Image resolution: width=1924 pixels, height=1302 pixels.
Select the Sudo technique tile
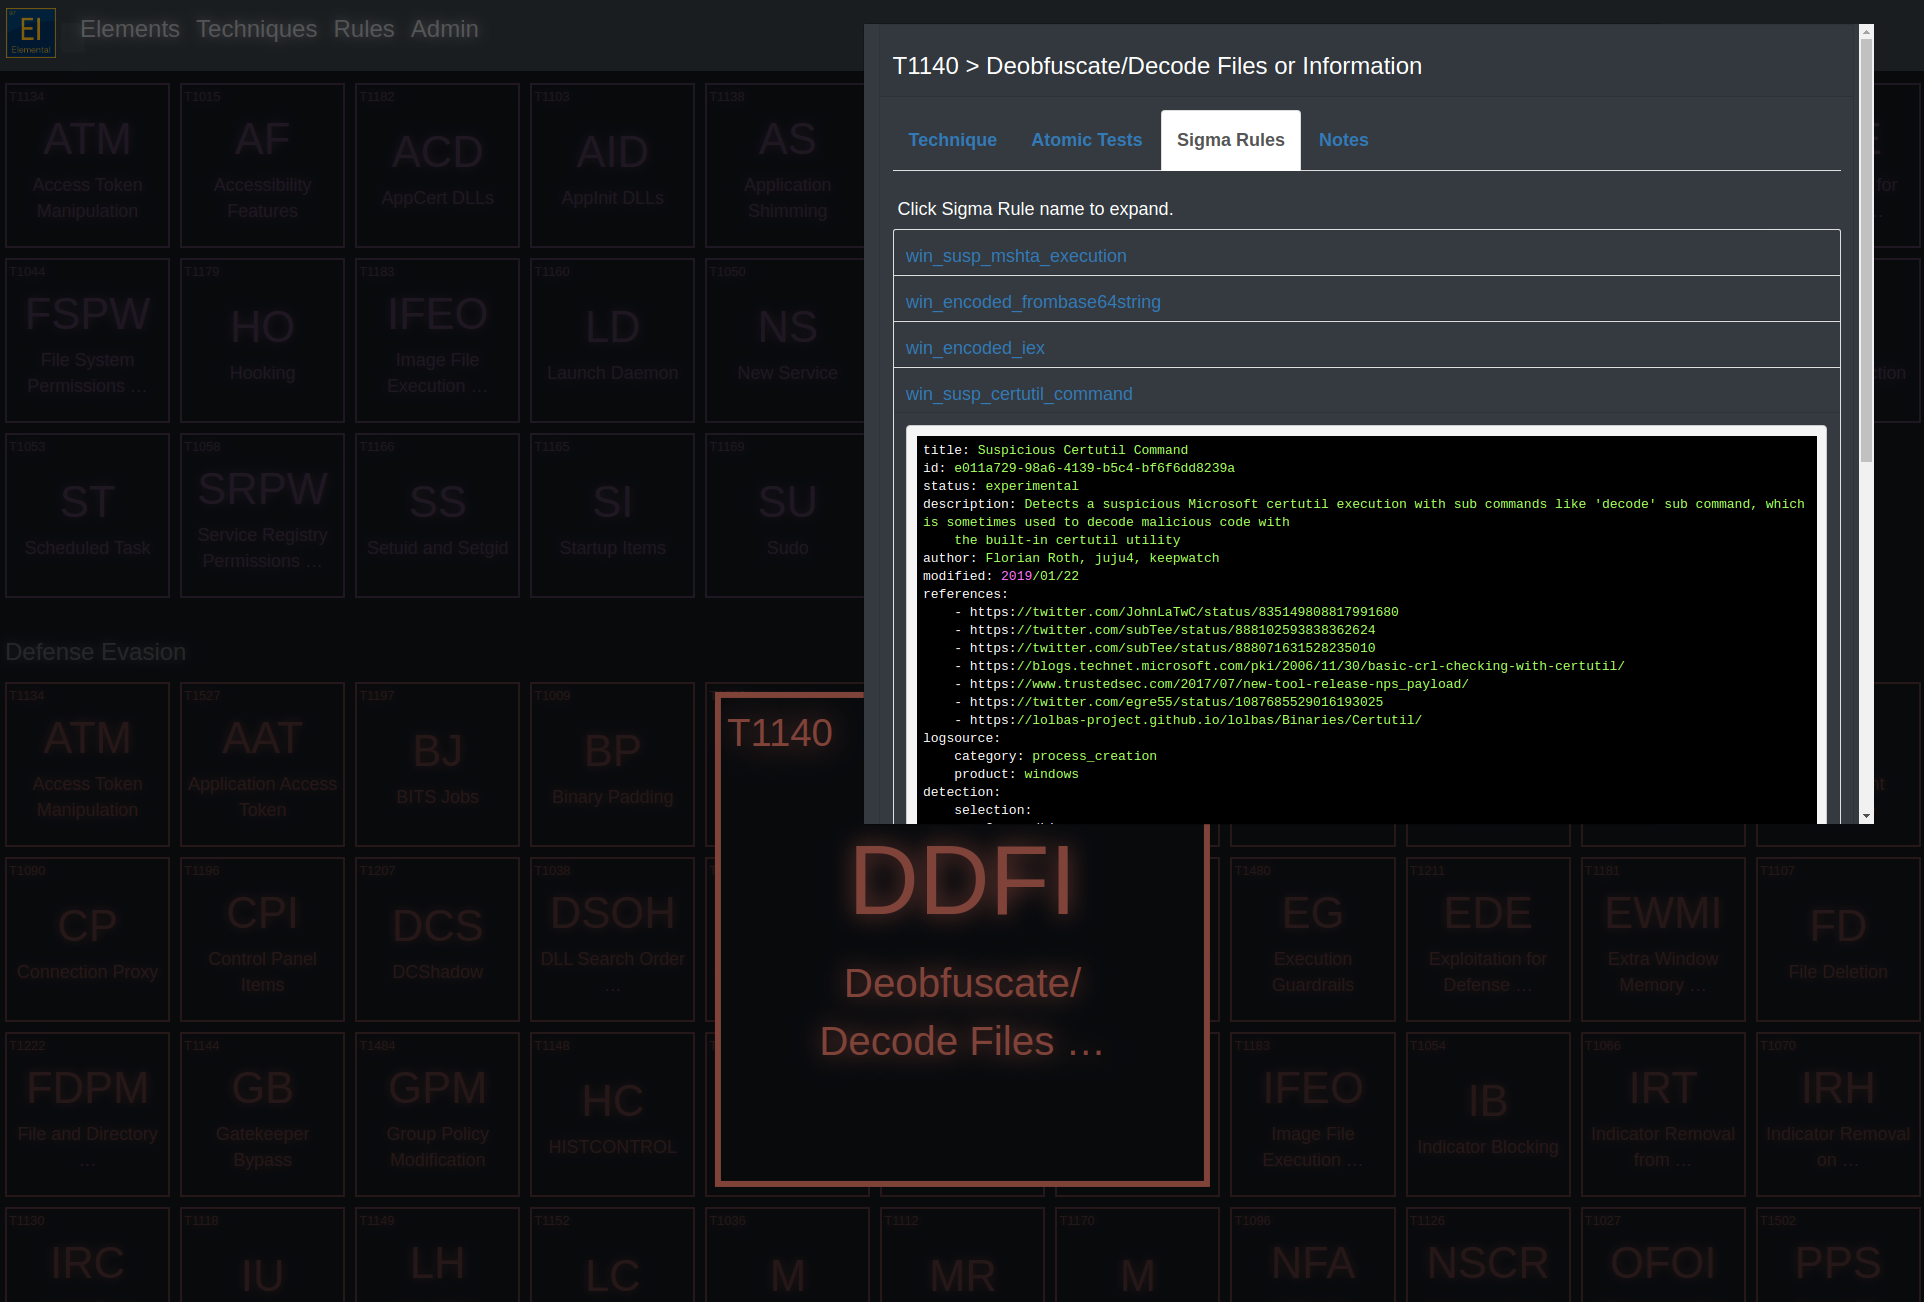[787, 516]
